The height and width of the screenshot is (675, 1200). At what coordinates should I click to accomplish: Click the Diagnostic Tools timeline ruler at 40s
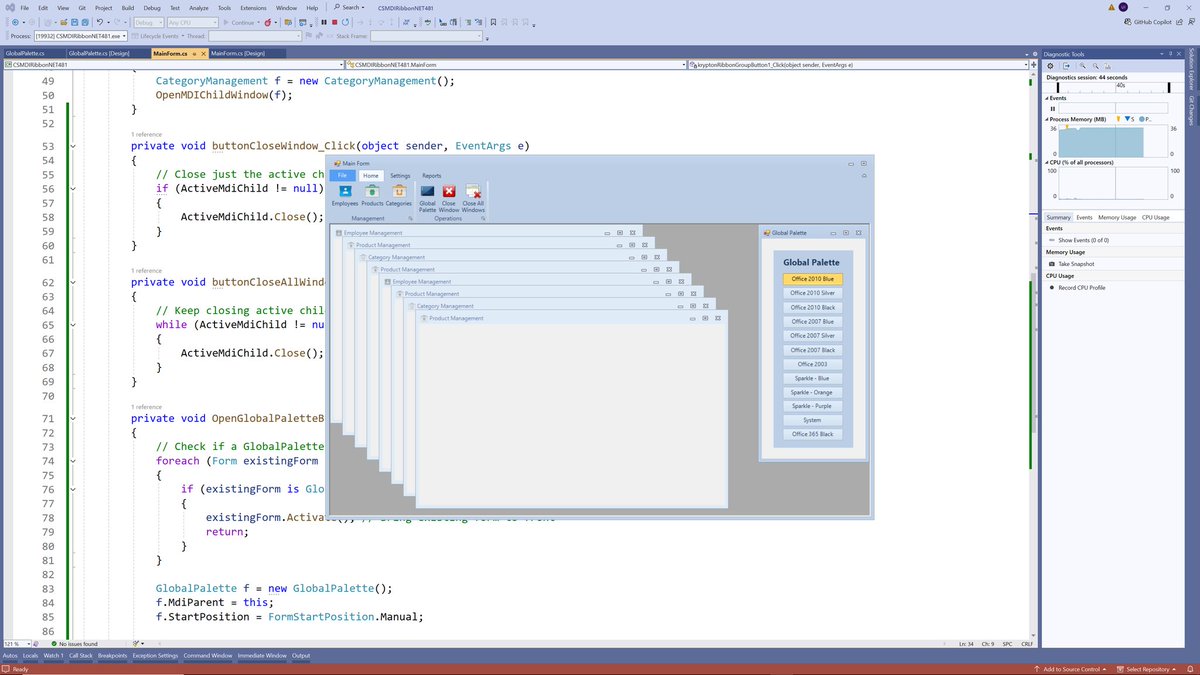tap(1120, 85)
